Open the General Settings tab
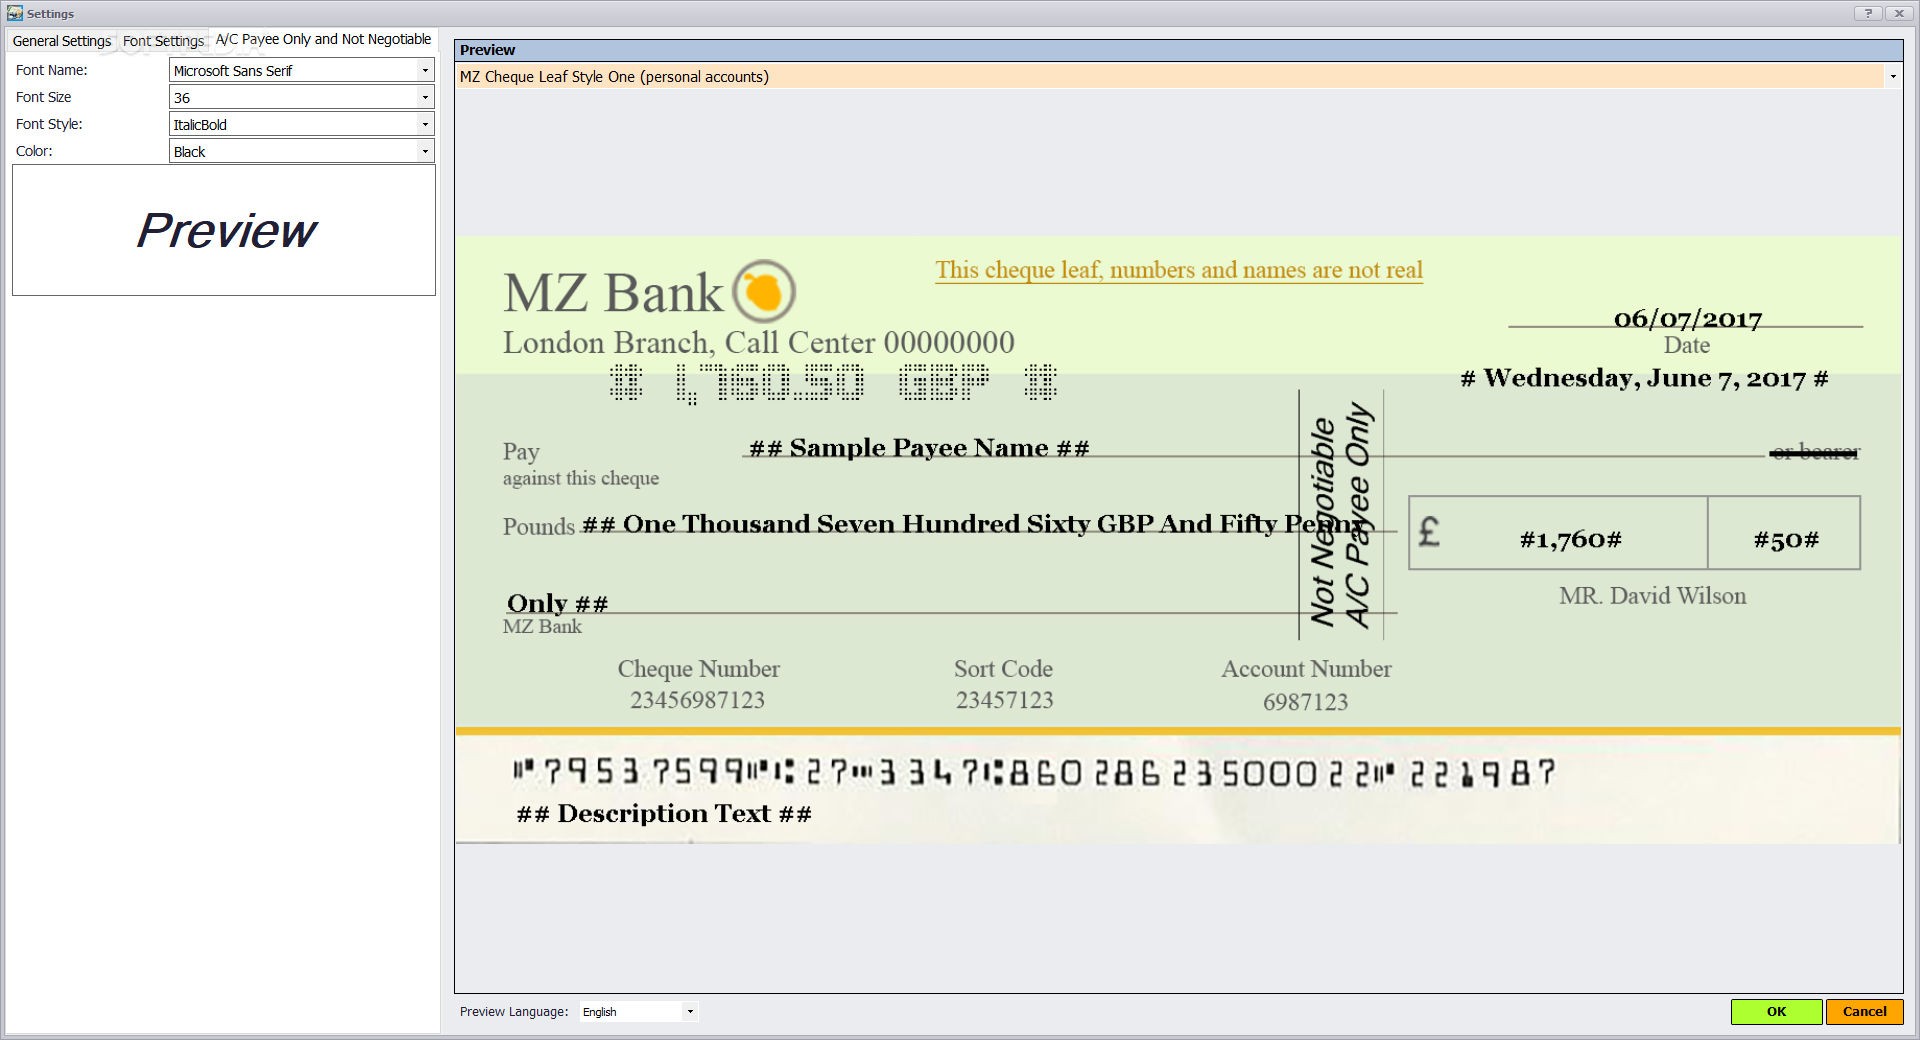Screen dimensions: 1920x1040 click(62, 41)
